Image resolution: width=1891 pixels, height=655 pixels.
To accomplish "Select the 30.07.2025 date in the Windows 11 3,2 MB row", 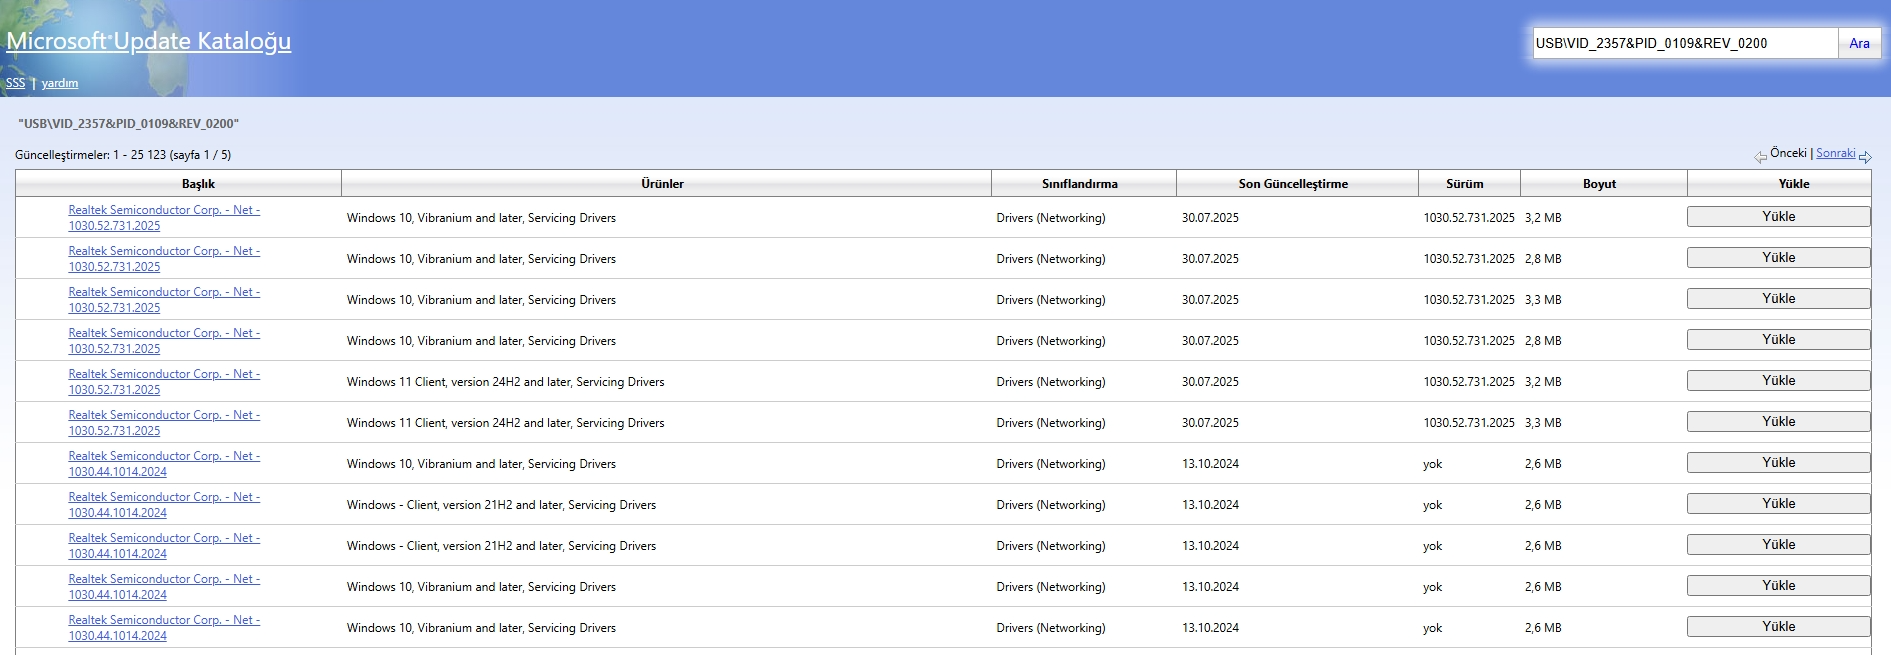I will [x=1210, y=382].
